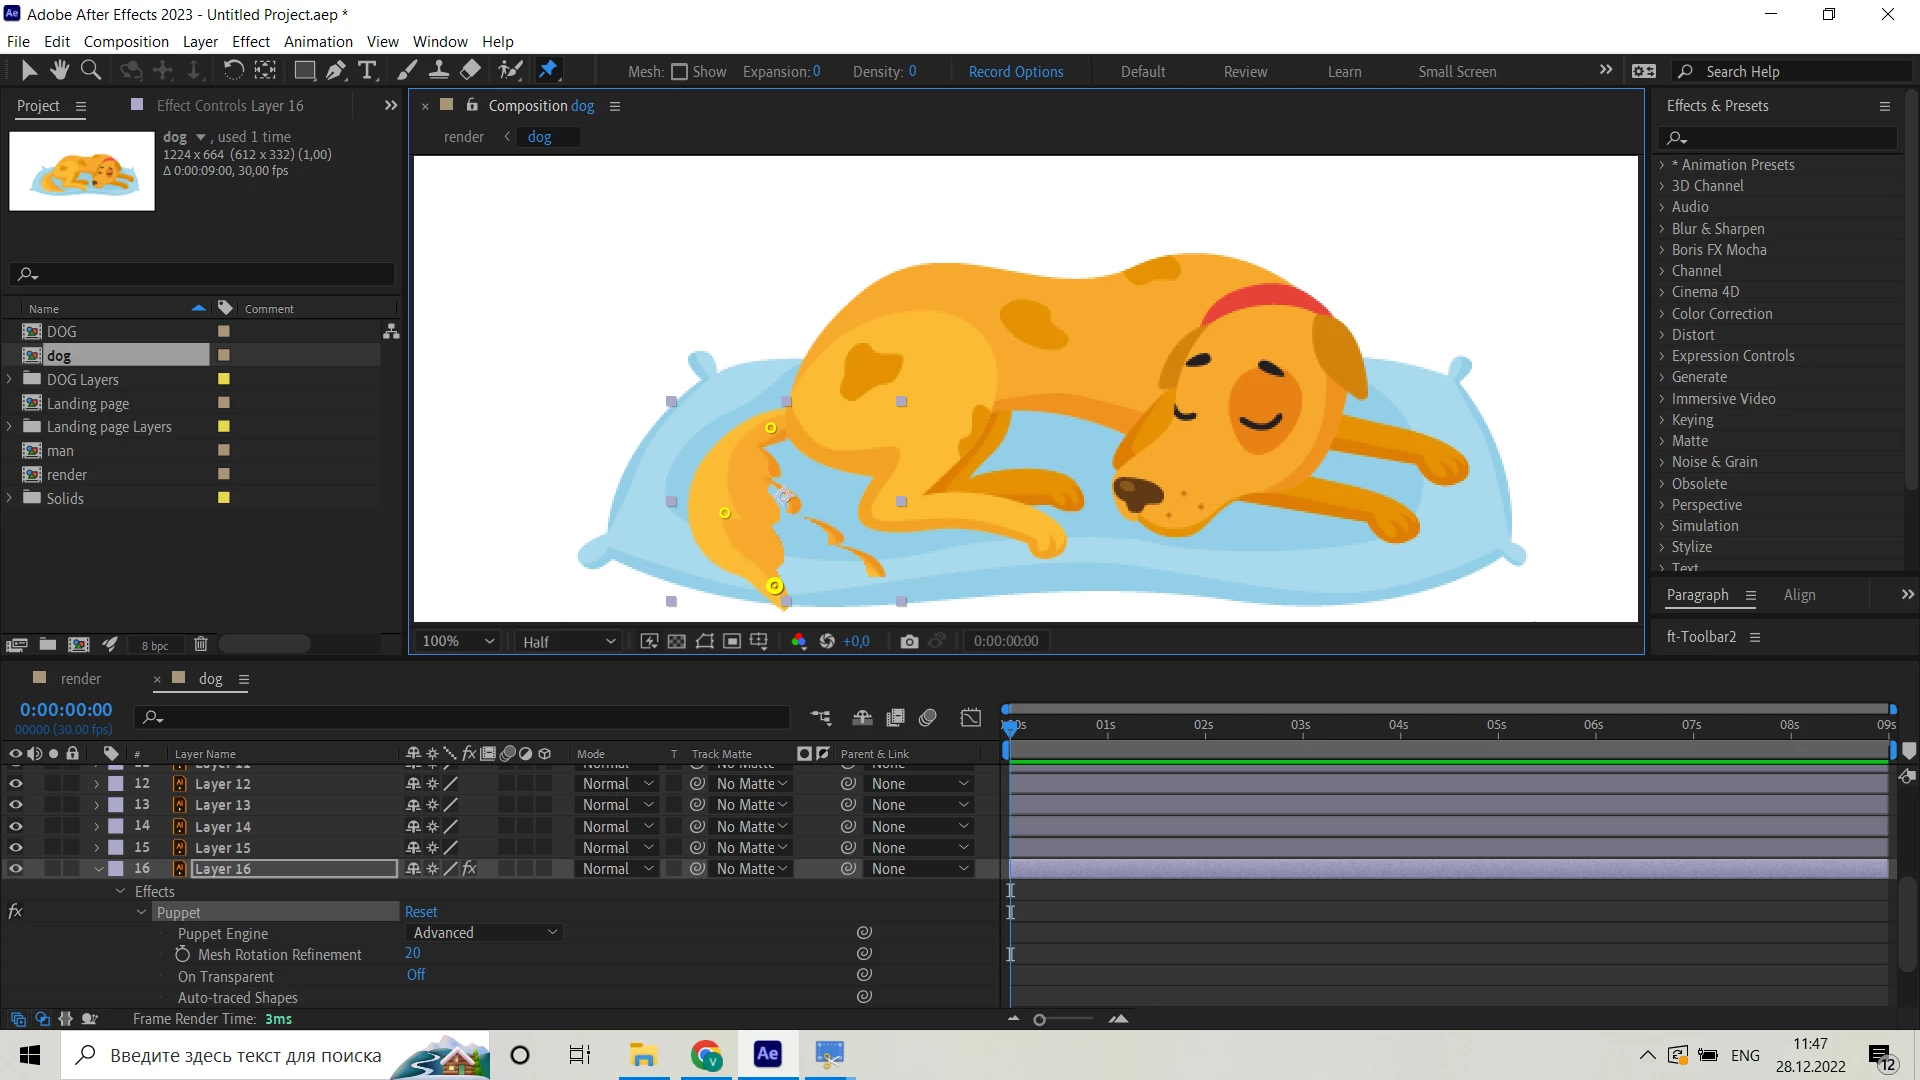Take a snapshot with the camera icon
This screenshot has width=1920, height=1080.
coord(909,642)
